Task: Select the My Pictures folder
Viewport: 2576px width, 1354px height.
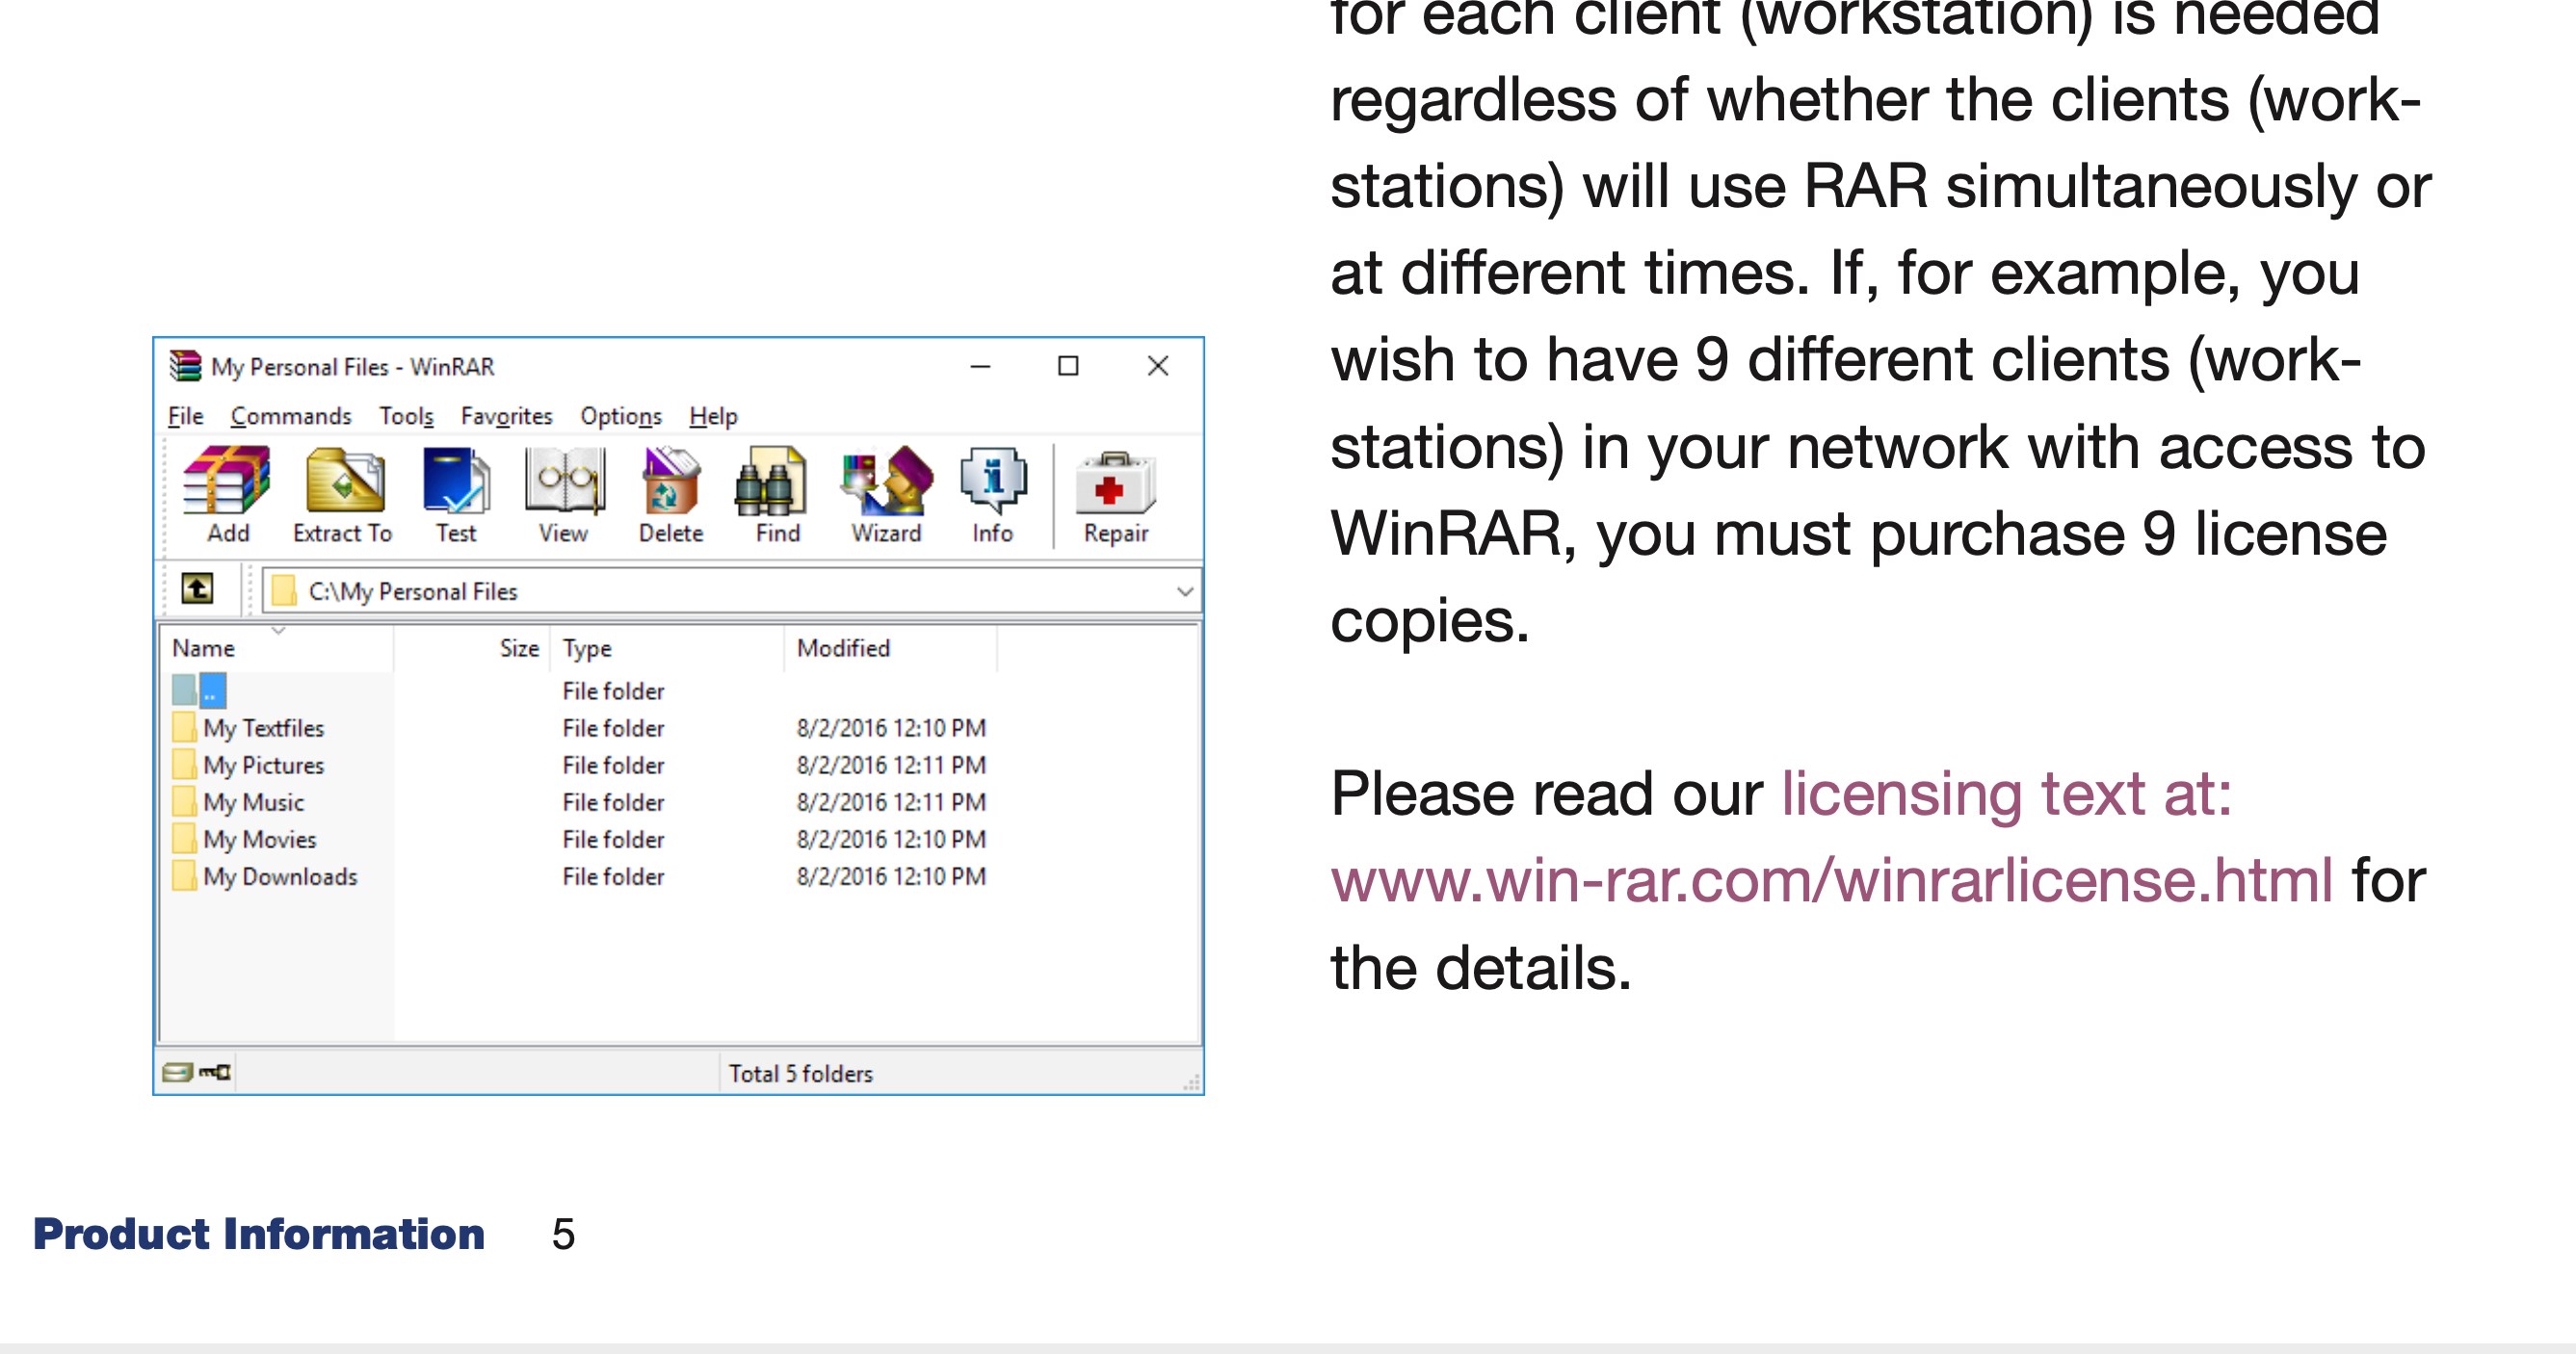Action: [263, 765]
